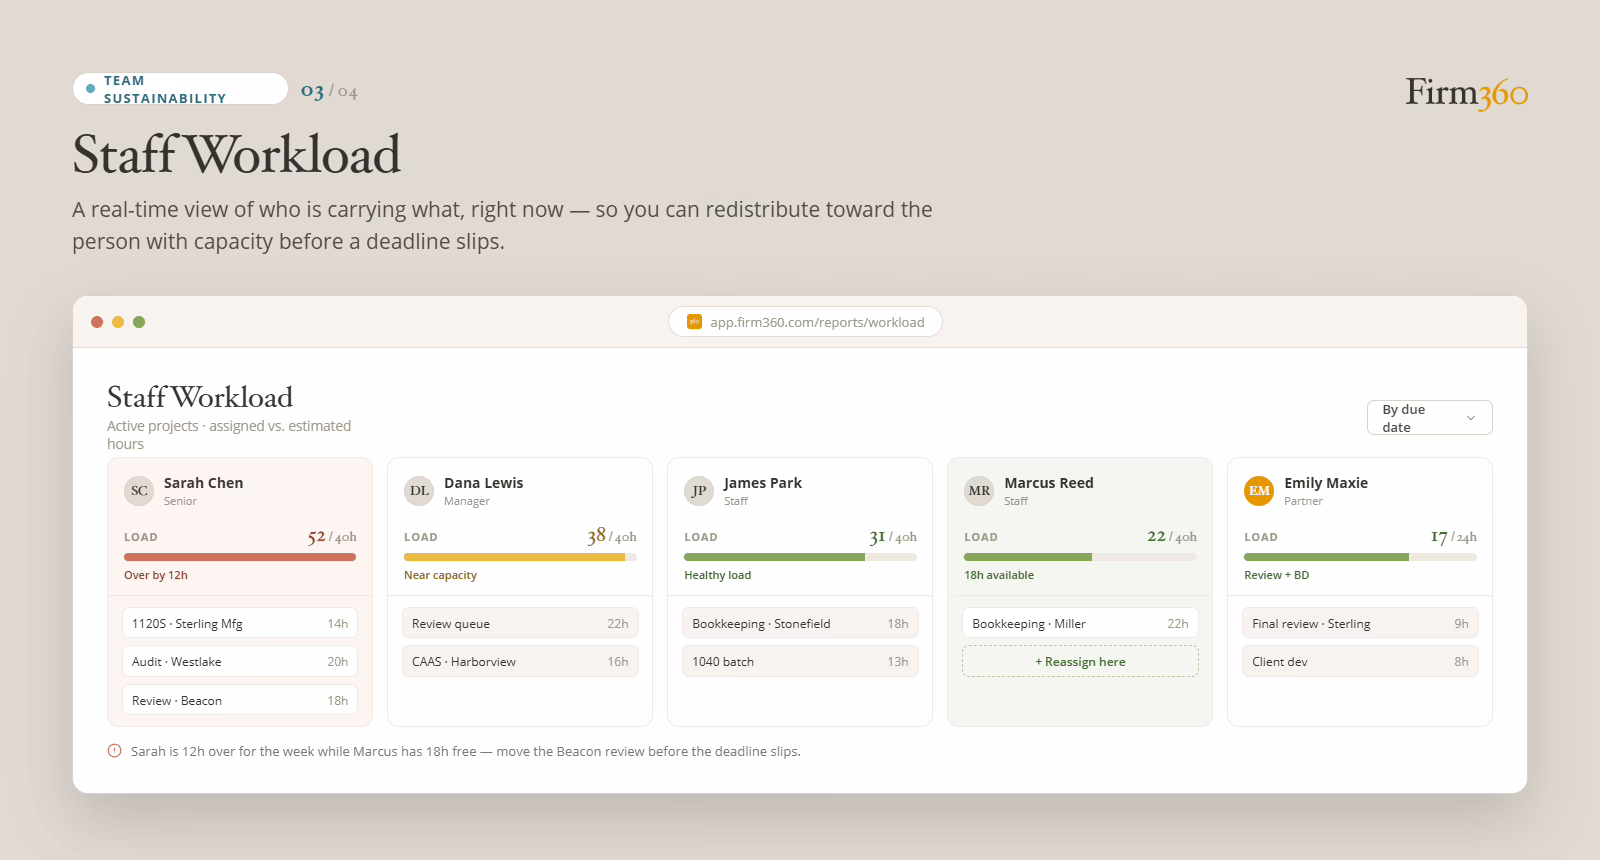The width and height of the screenshot is (1600, 860).
Task: Click the Near capacity status
Action: (x=440, y=575)
